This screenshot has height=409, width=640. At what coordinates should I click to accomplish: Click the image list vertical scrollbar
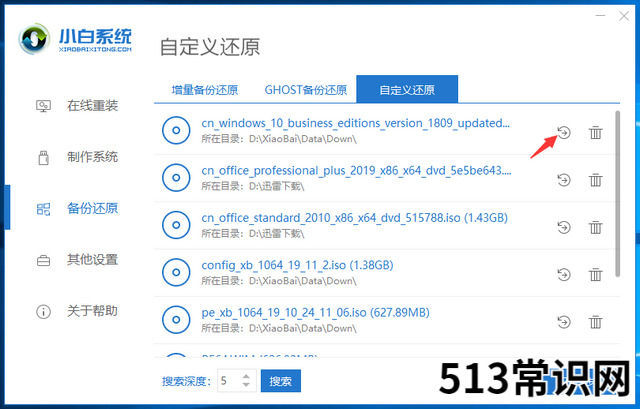[x=617, y=194]
